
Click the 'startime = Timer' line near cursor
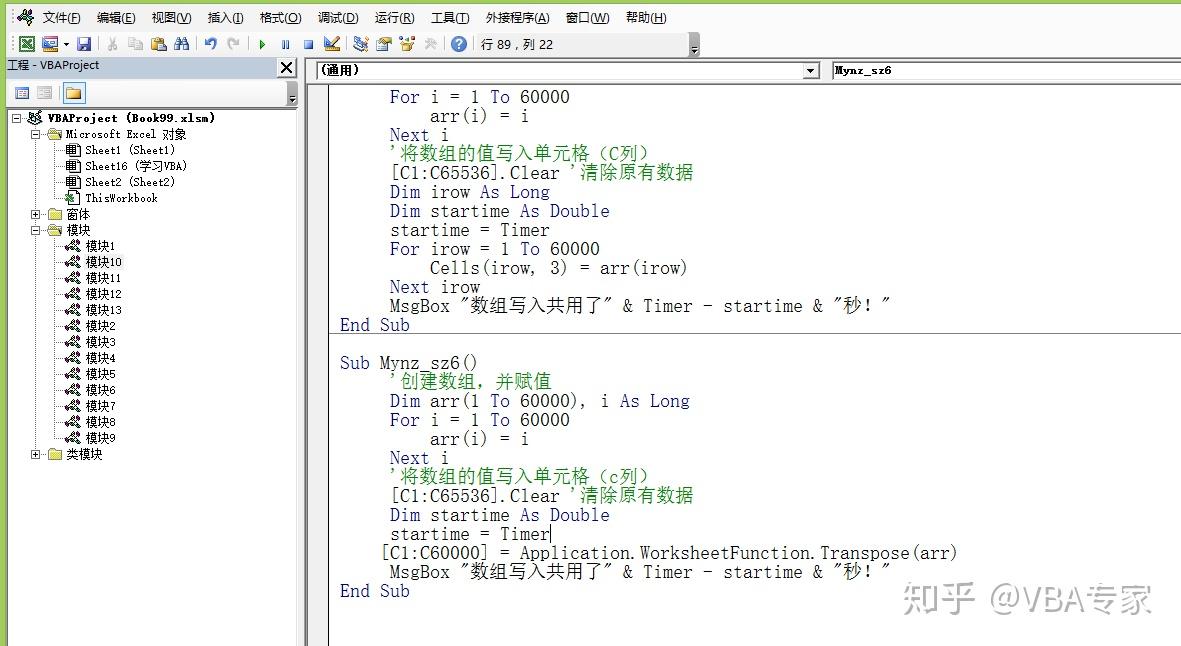(x=471, y=535)
